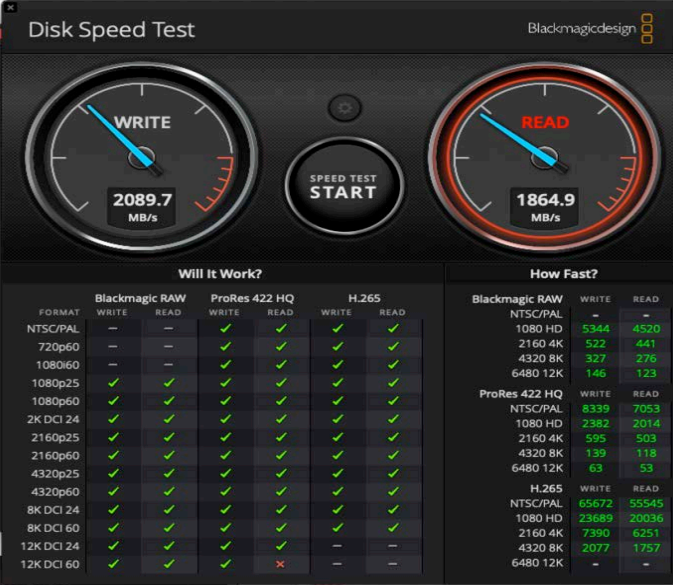Click ProRes 1080 HD read value 2014

pos(646,424)
